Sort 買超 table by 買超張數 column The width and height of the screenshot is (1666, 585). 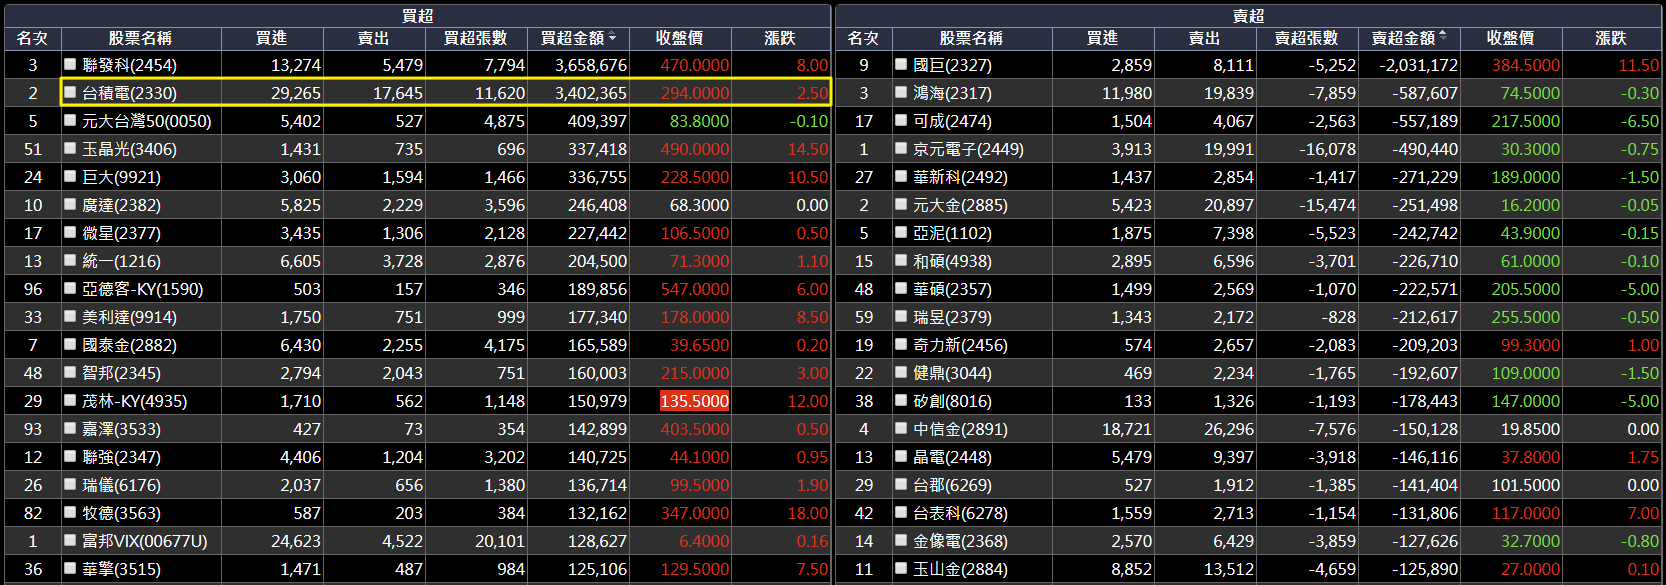coord(475,38)
